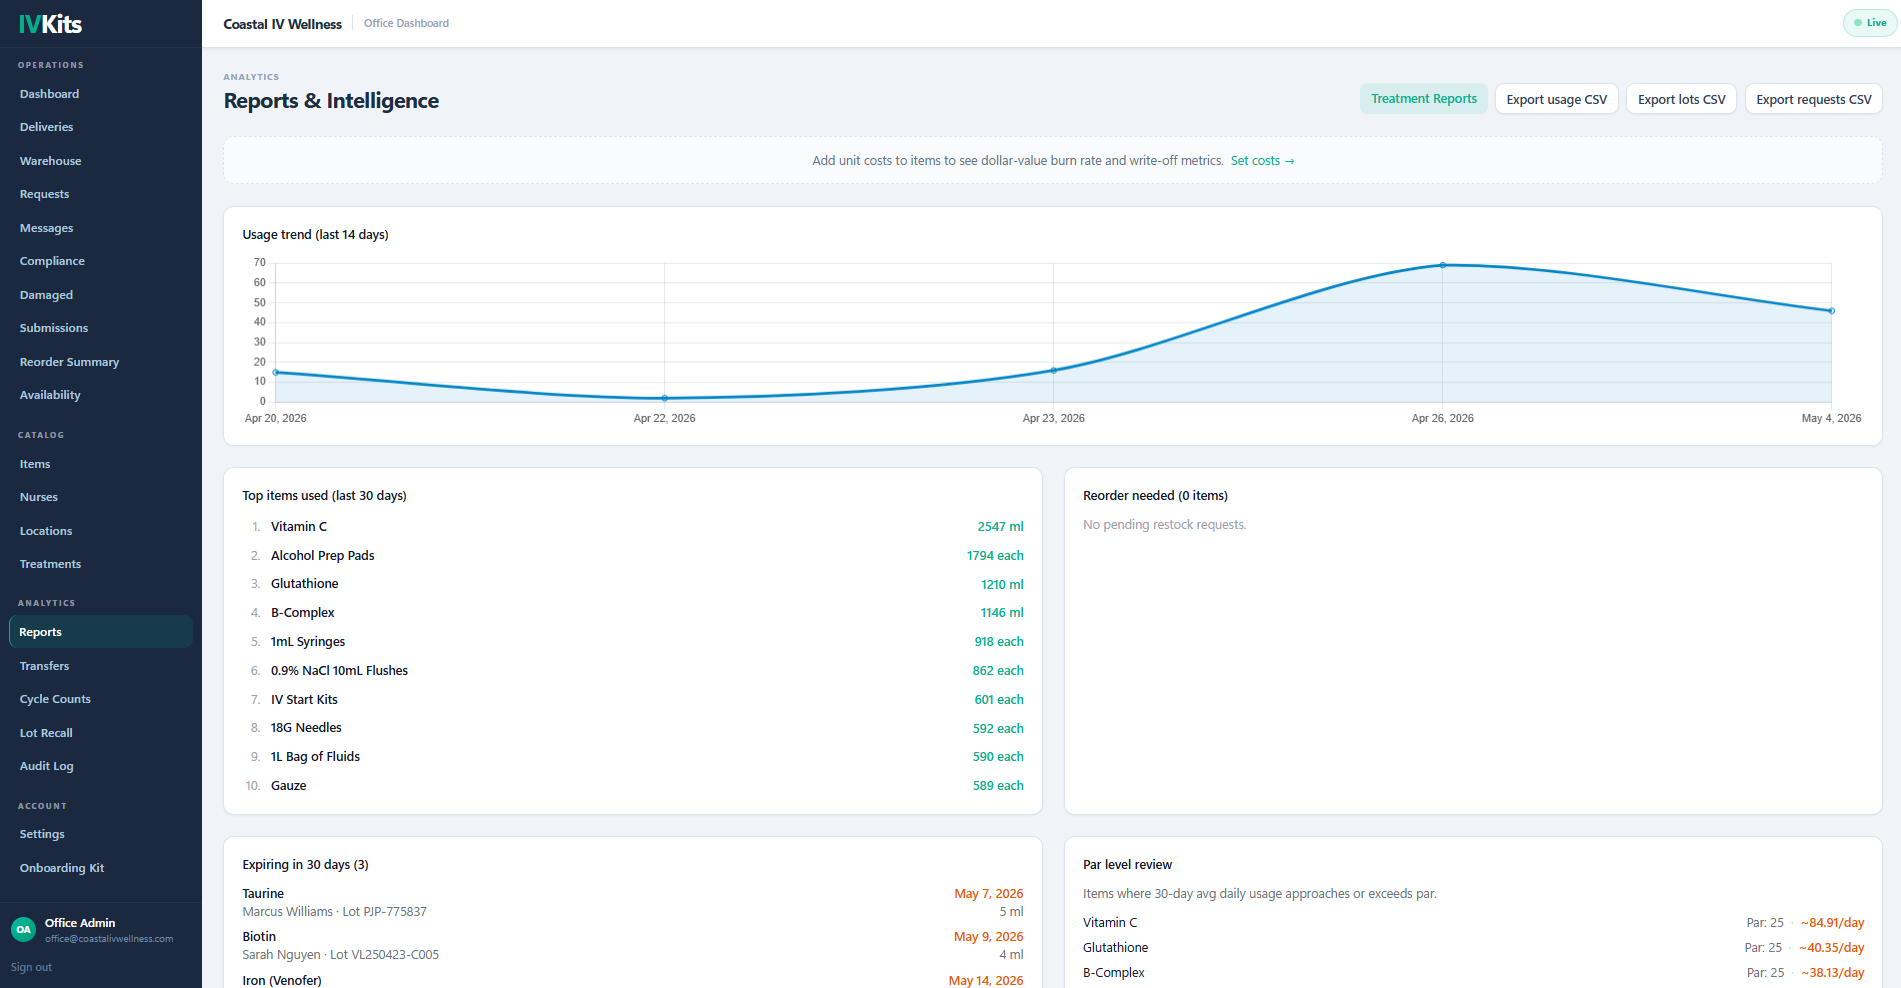Click the 2547 ml usage value
The height and width of the screenshot is (988, 1901).
point(1001,527)
